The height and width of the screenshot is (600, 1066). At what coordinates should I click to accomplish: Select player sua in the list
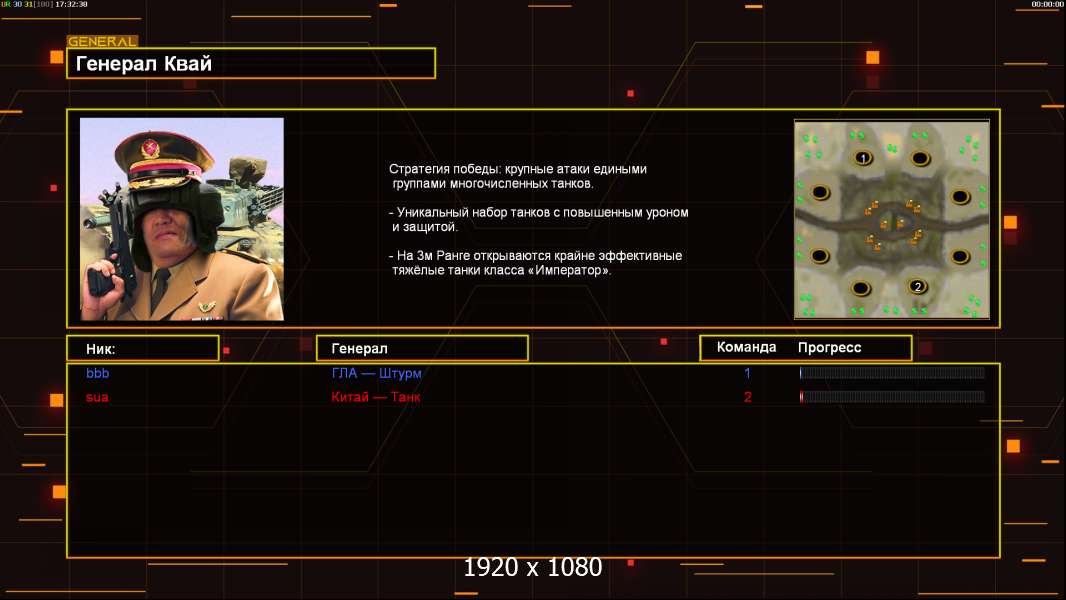coord(97,397)
